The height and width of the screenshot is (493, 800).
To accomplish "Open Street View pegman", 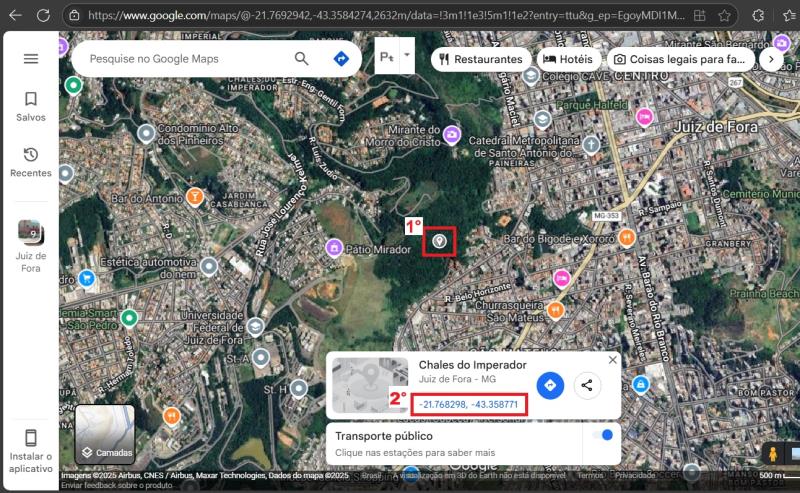I will tap(772, 454).
